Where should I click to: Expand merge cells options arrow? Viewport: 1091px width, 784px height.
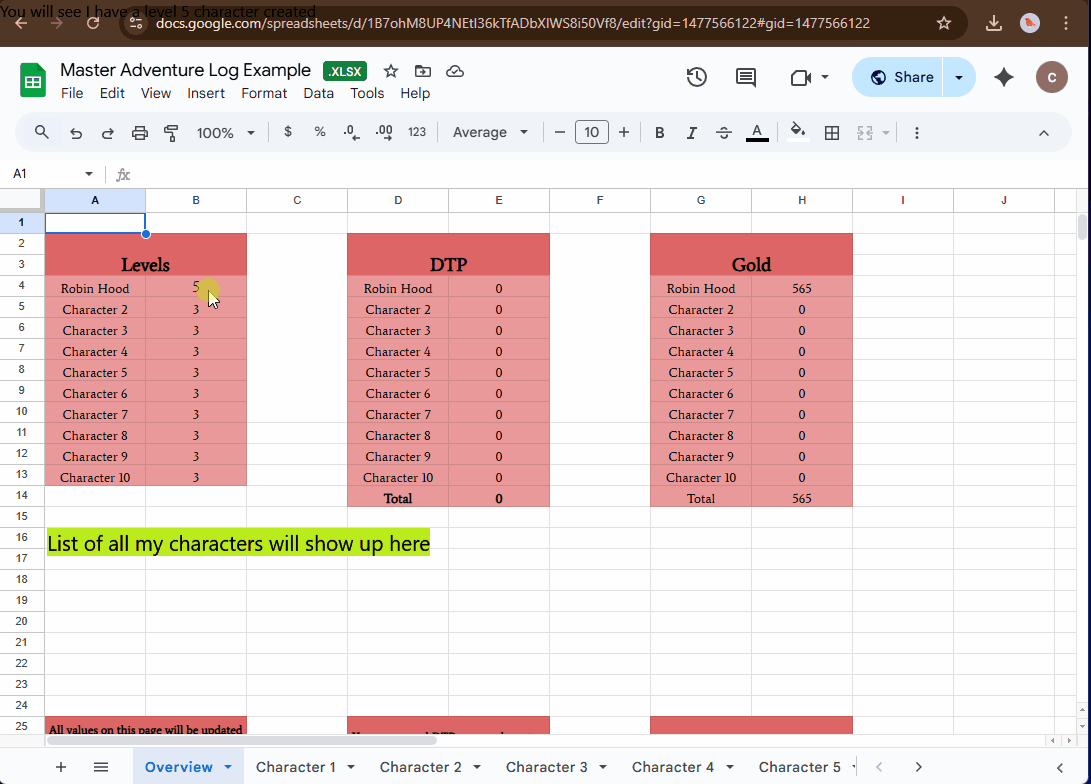pos(886,133)
